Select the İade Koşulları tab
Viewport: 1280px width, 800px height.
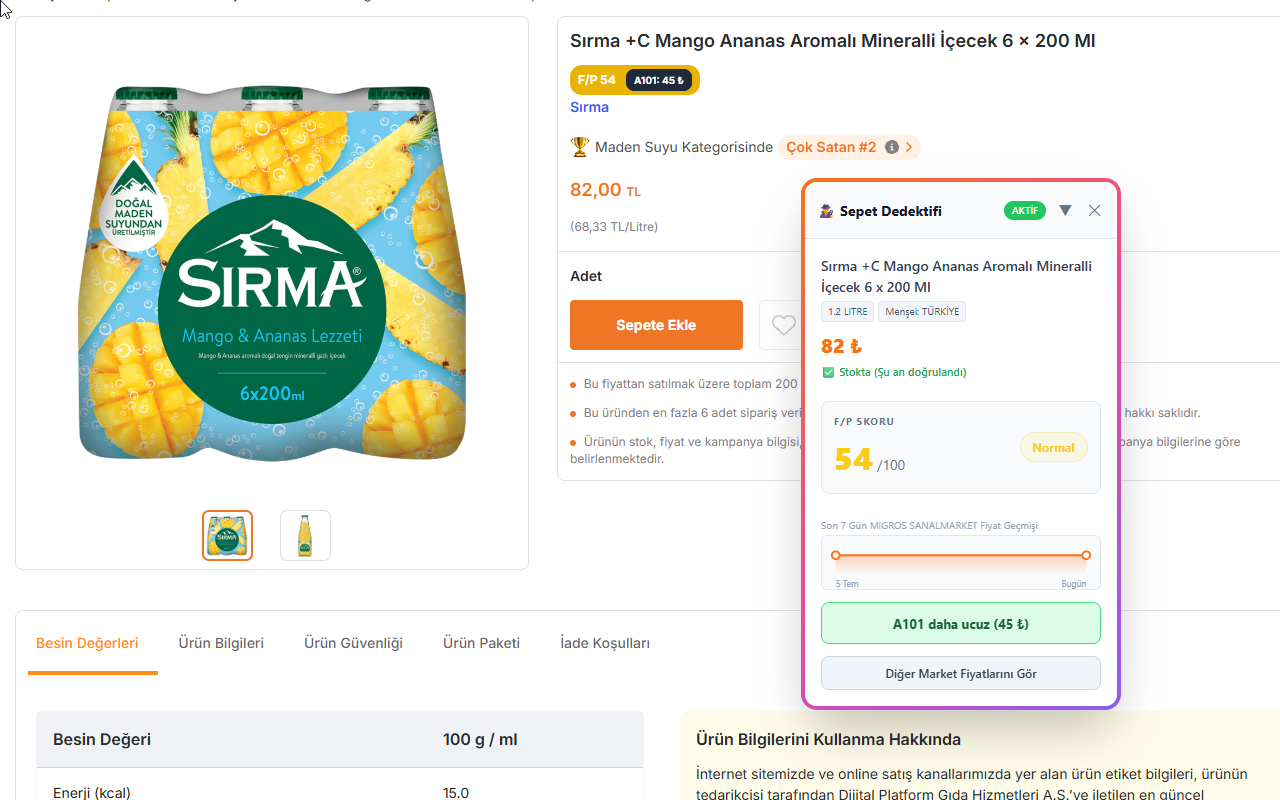coord(605,643)
